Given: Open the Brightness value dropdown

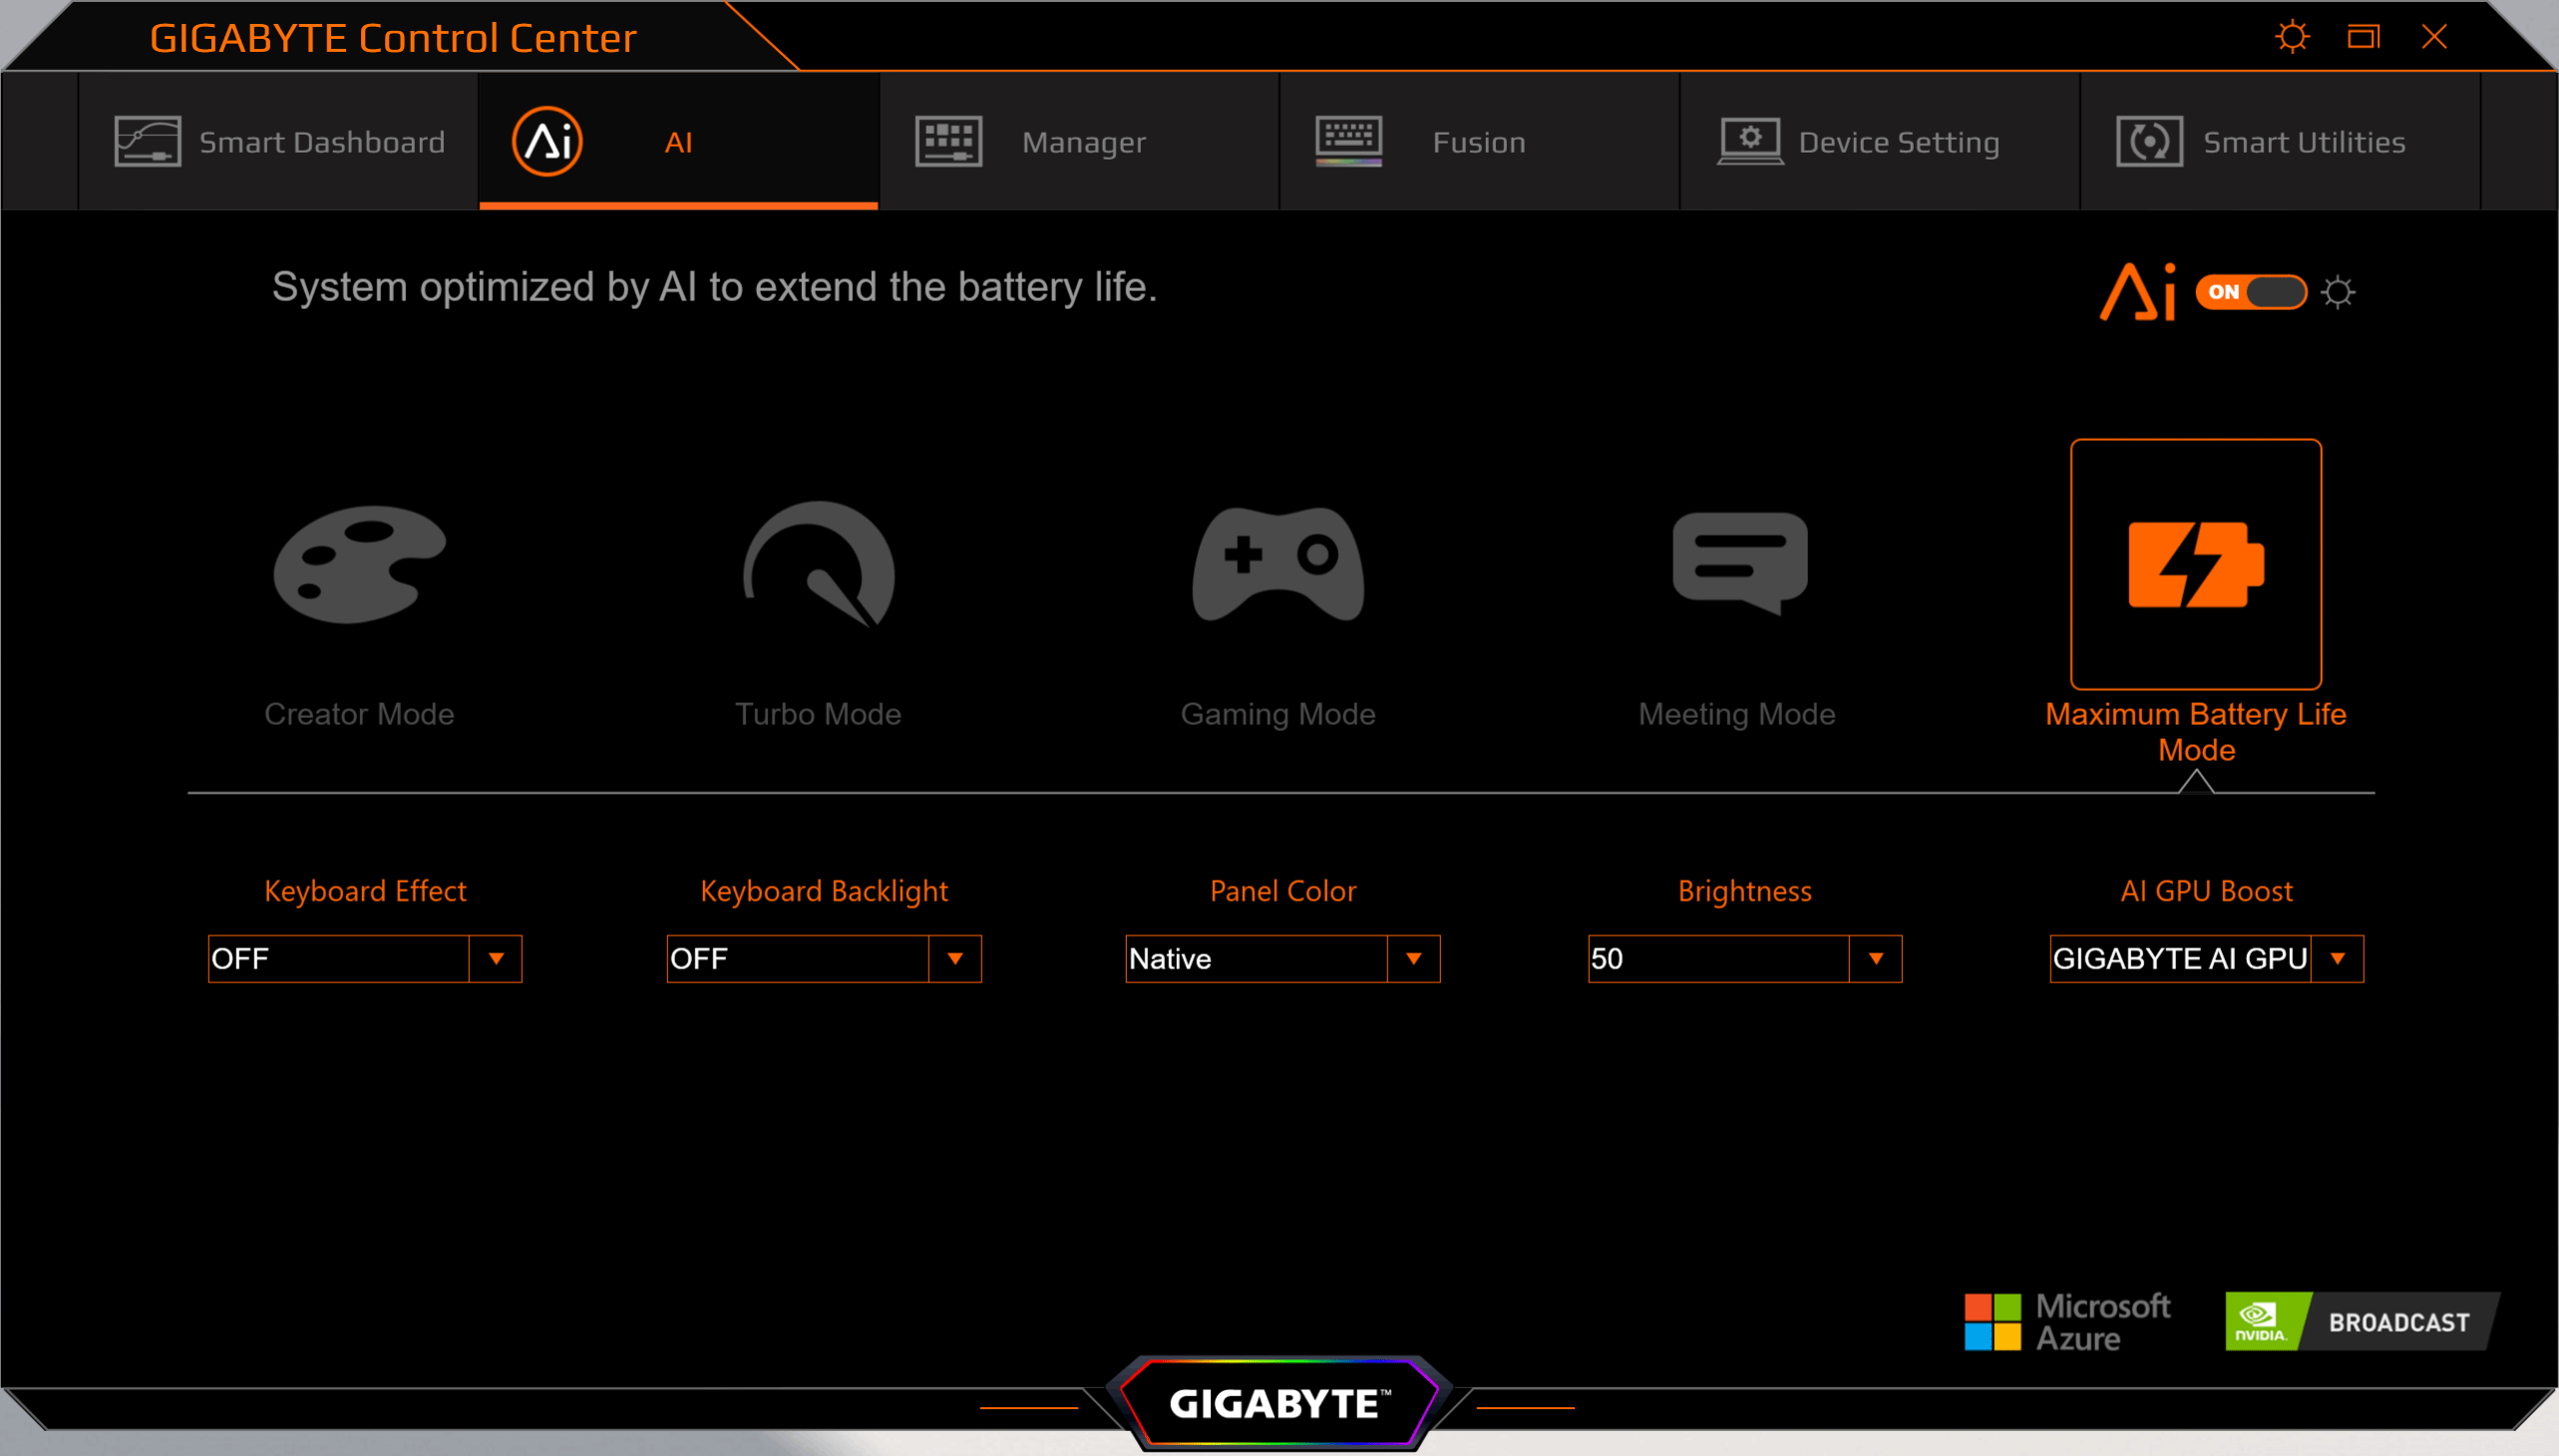Looking at the screenshot, I should (x=1875, y=958).
